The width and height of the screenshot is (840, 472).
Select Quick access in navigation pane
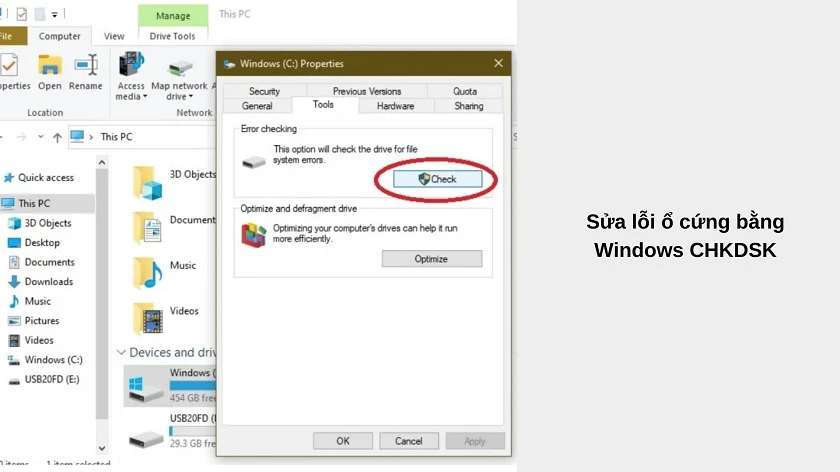(46, 177)
